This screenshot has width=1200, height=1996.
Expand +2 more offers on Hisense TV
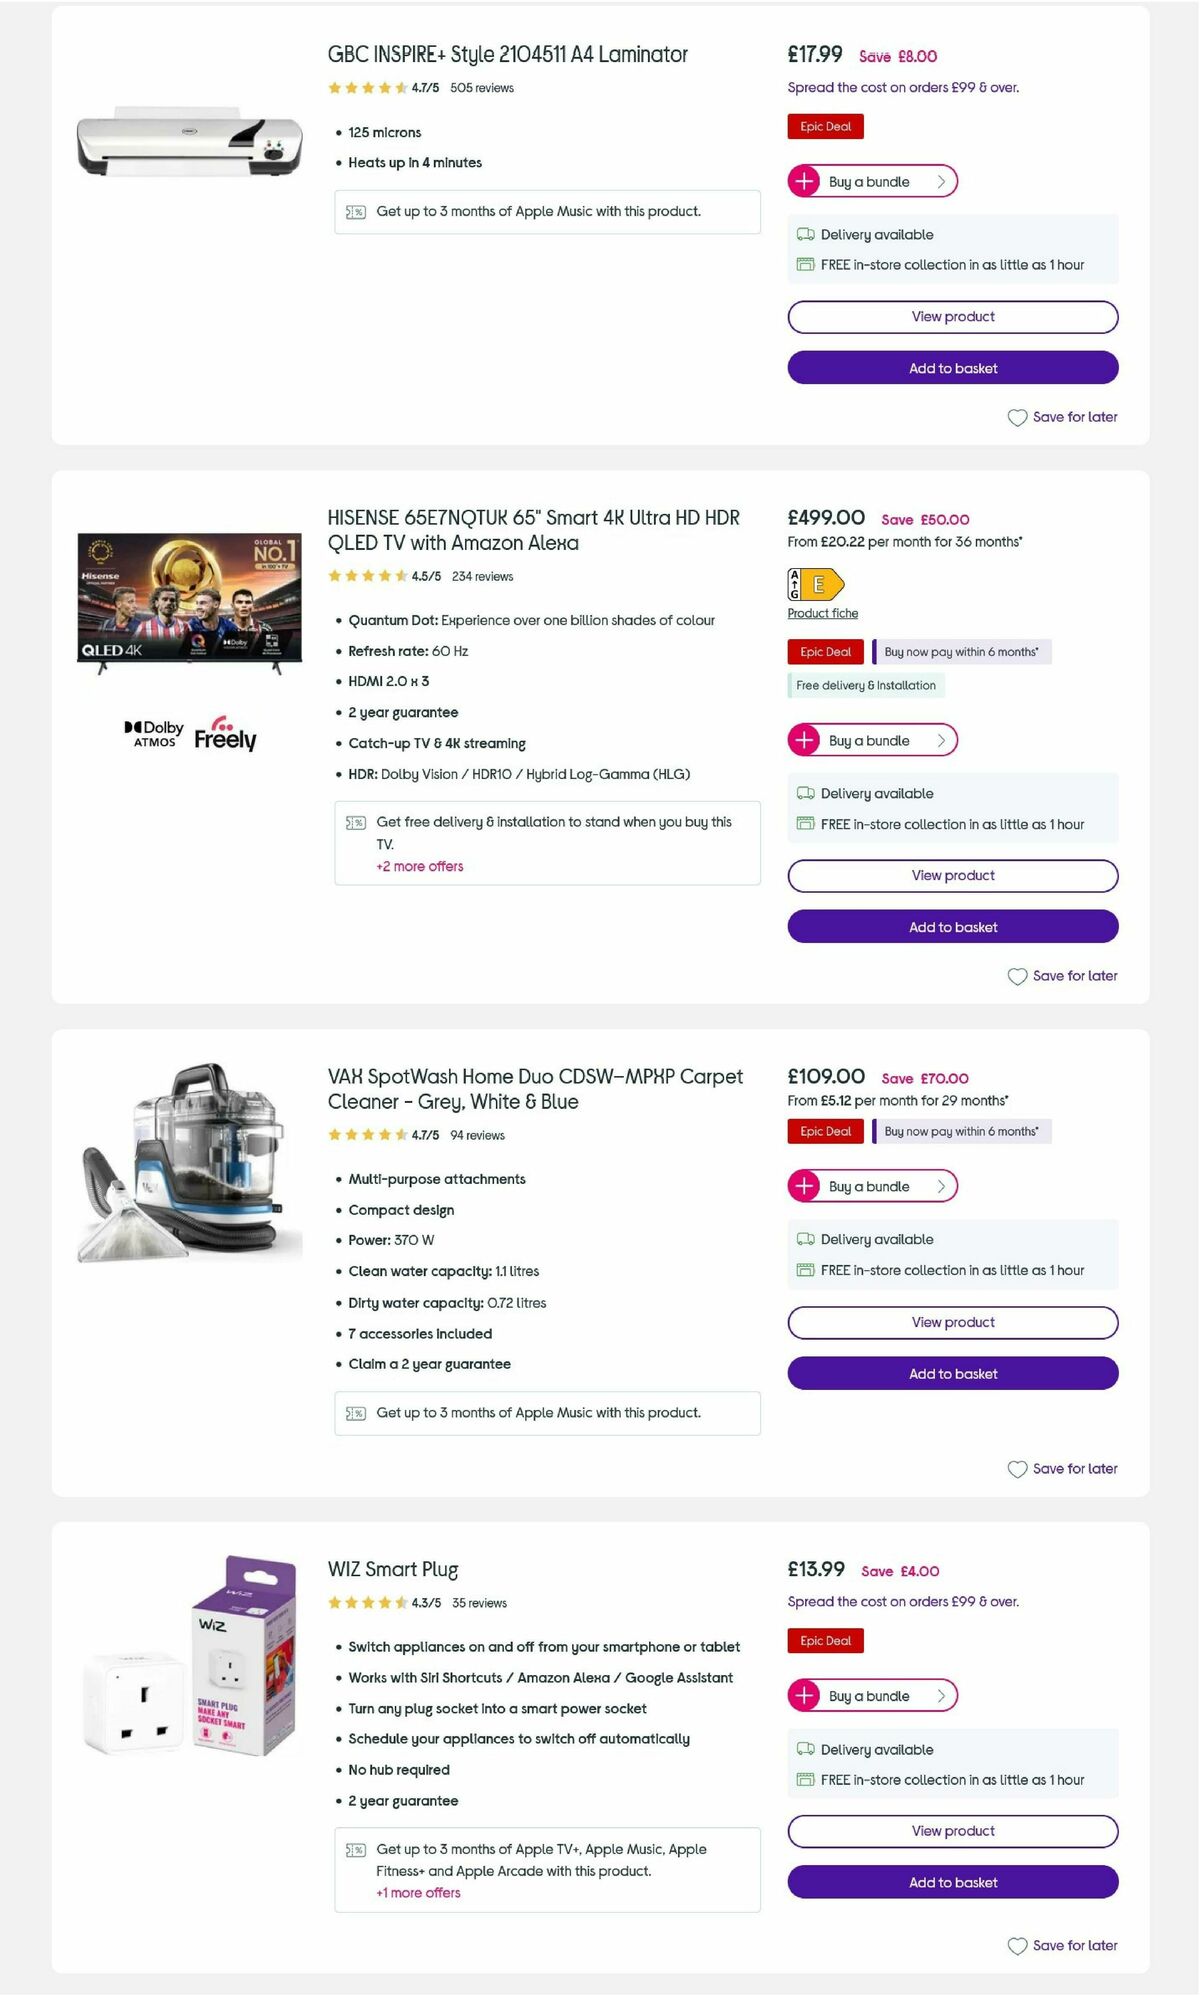pyautogui.click(x=417, y=866)
